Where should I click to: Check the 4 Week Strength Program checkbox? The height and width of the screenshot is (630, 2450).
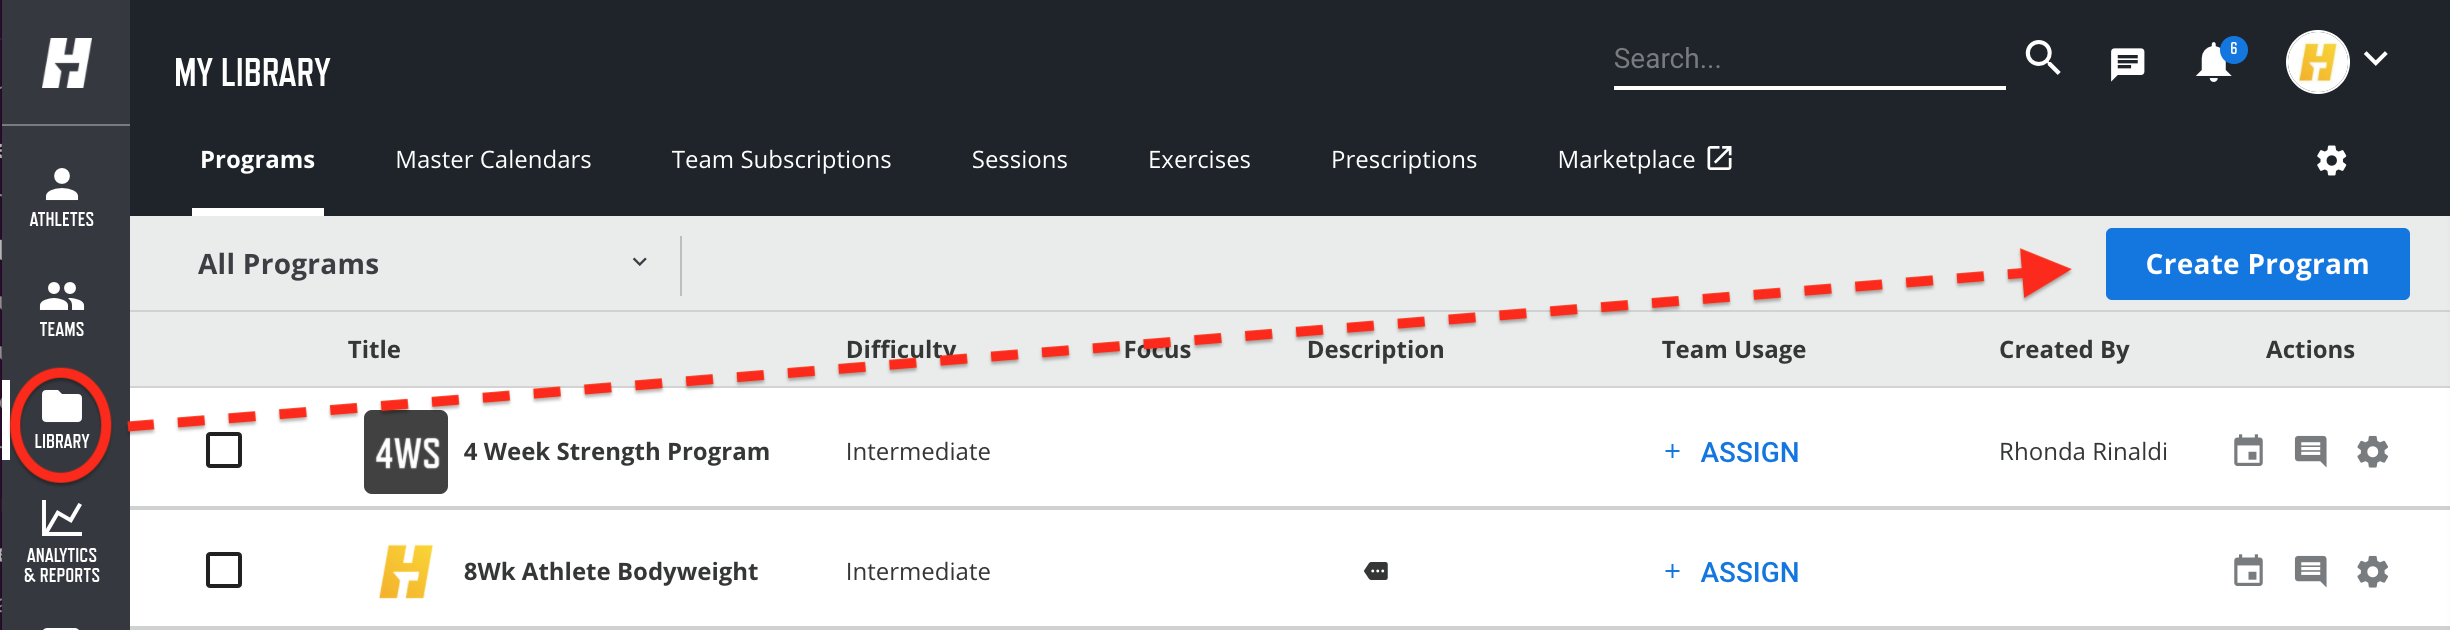(224, 450)
